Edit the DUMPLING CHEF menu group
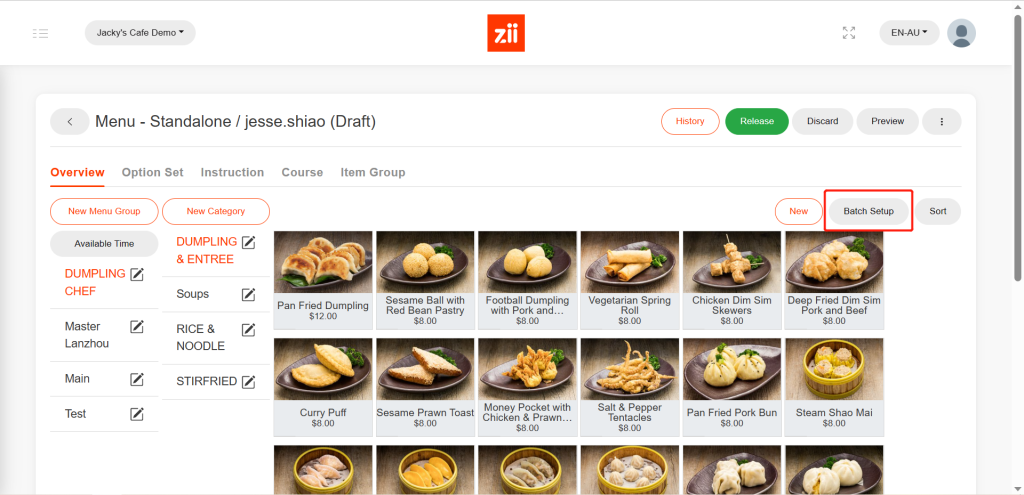Viewport: 1024px width, 495px height. pos(137,274)
